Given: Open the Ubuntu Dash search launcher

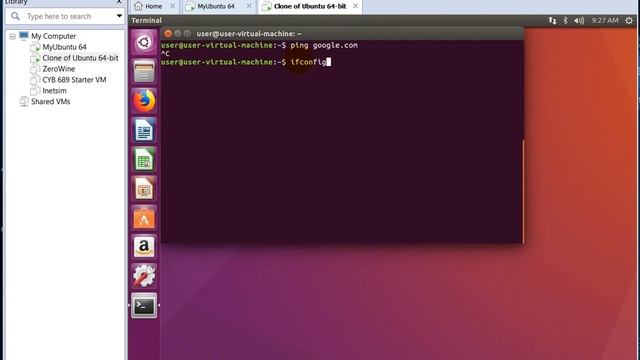Looking at the screenshot, I should pyautogui.click(x=144, y=42).
